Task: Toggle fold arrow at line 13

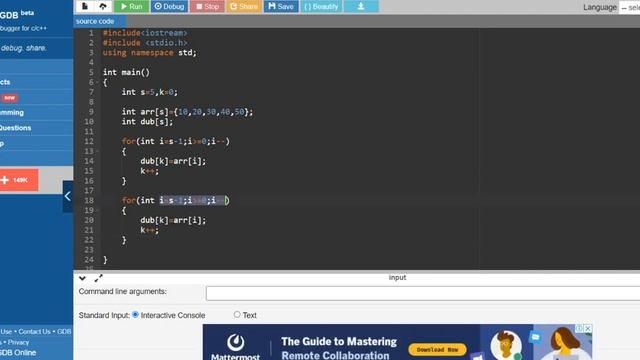Action: [97, 151]
